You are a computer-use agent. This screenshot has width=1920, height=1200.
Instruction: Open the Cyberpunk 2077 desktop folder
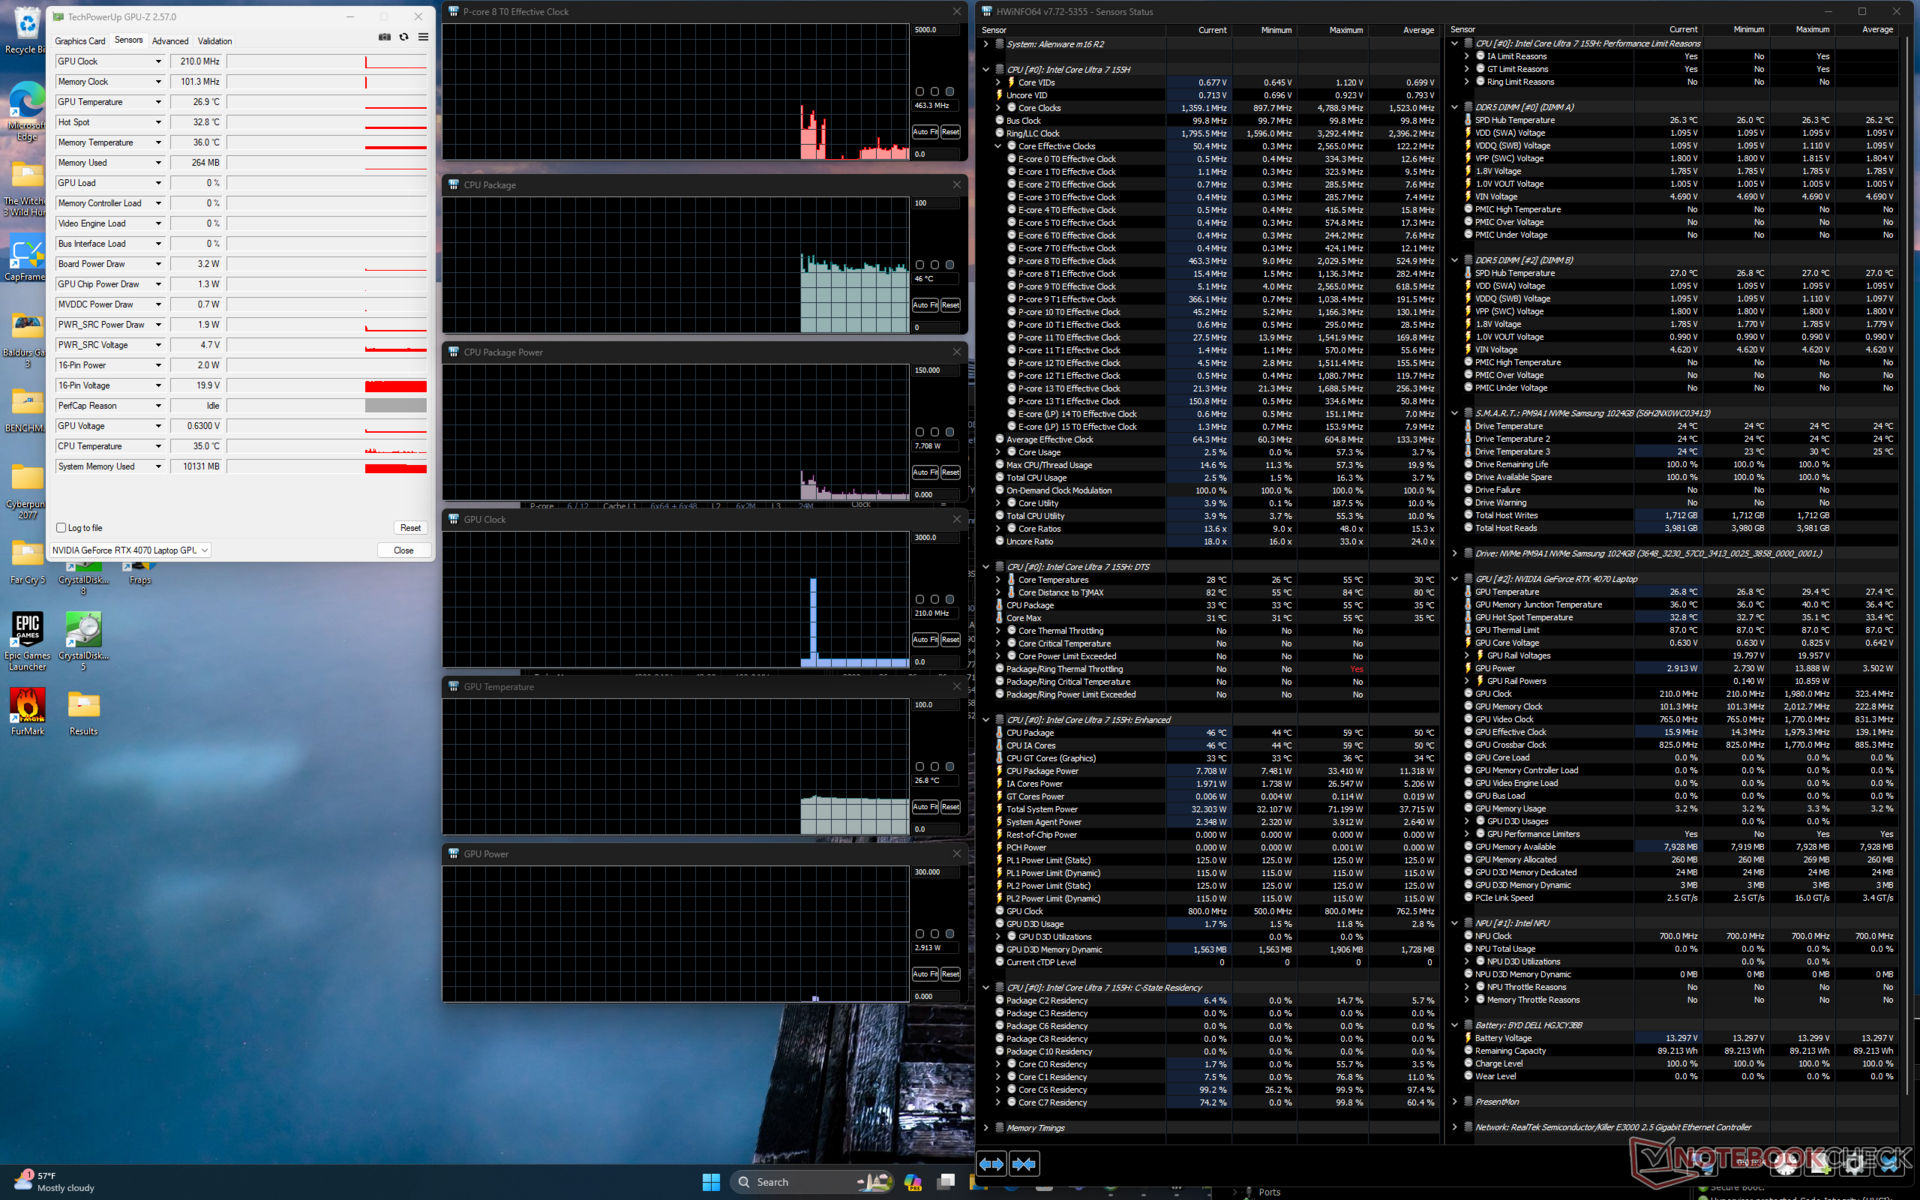(x=26, y=492)
